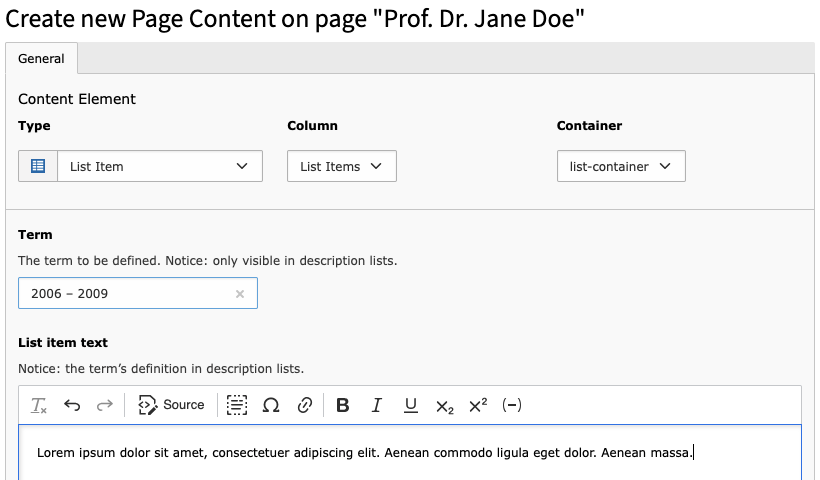Open the special characters Omega picker
The image size is (820, 480).
271,405
